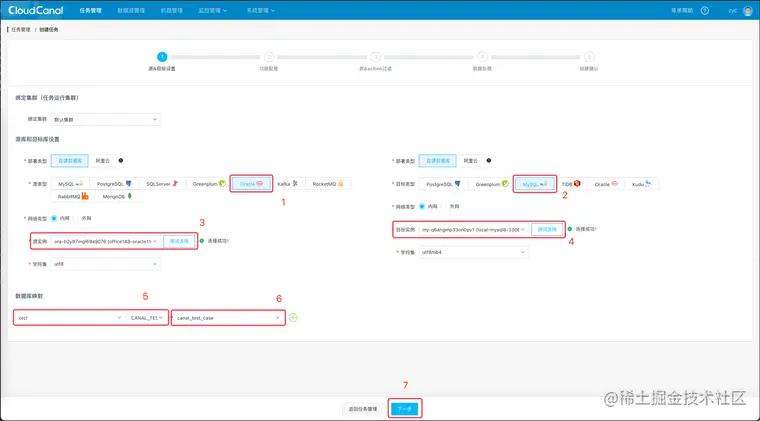This screenshot has height=421, width=760.
Task: Click the target deployment type info dot
Action: point(489,160)
